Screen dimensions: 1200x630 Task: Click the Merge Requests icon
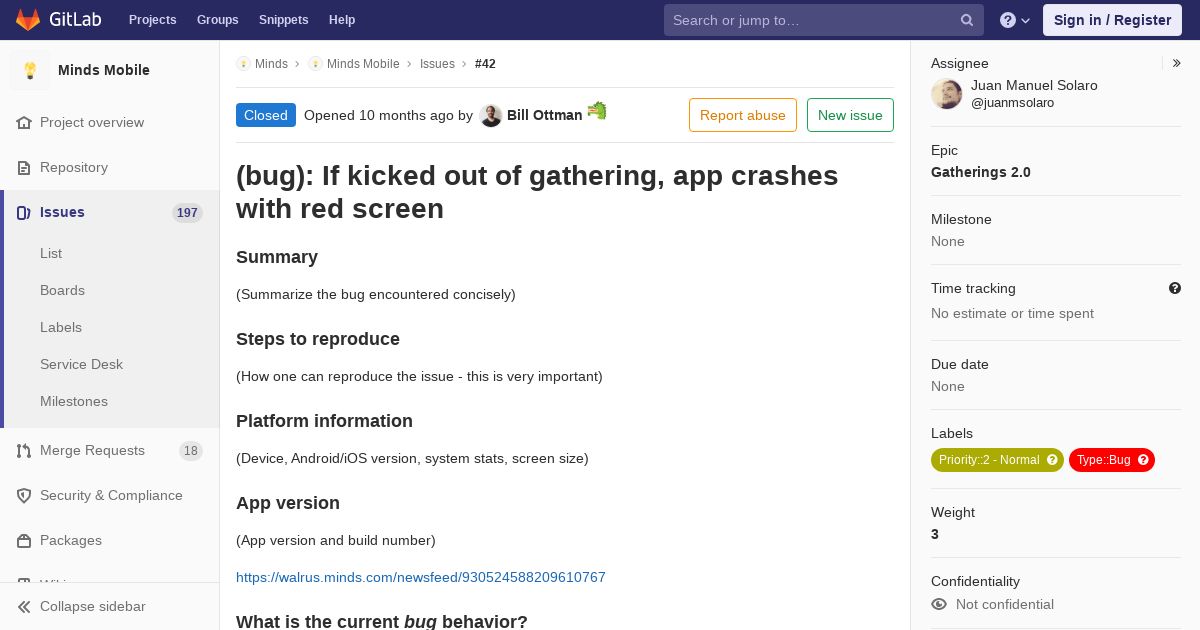tap(24, 451)
